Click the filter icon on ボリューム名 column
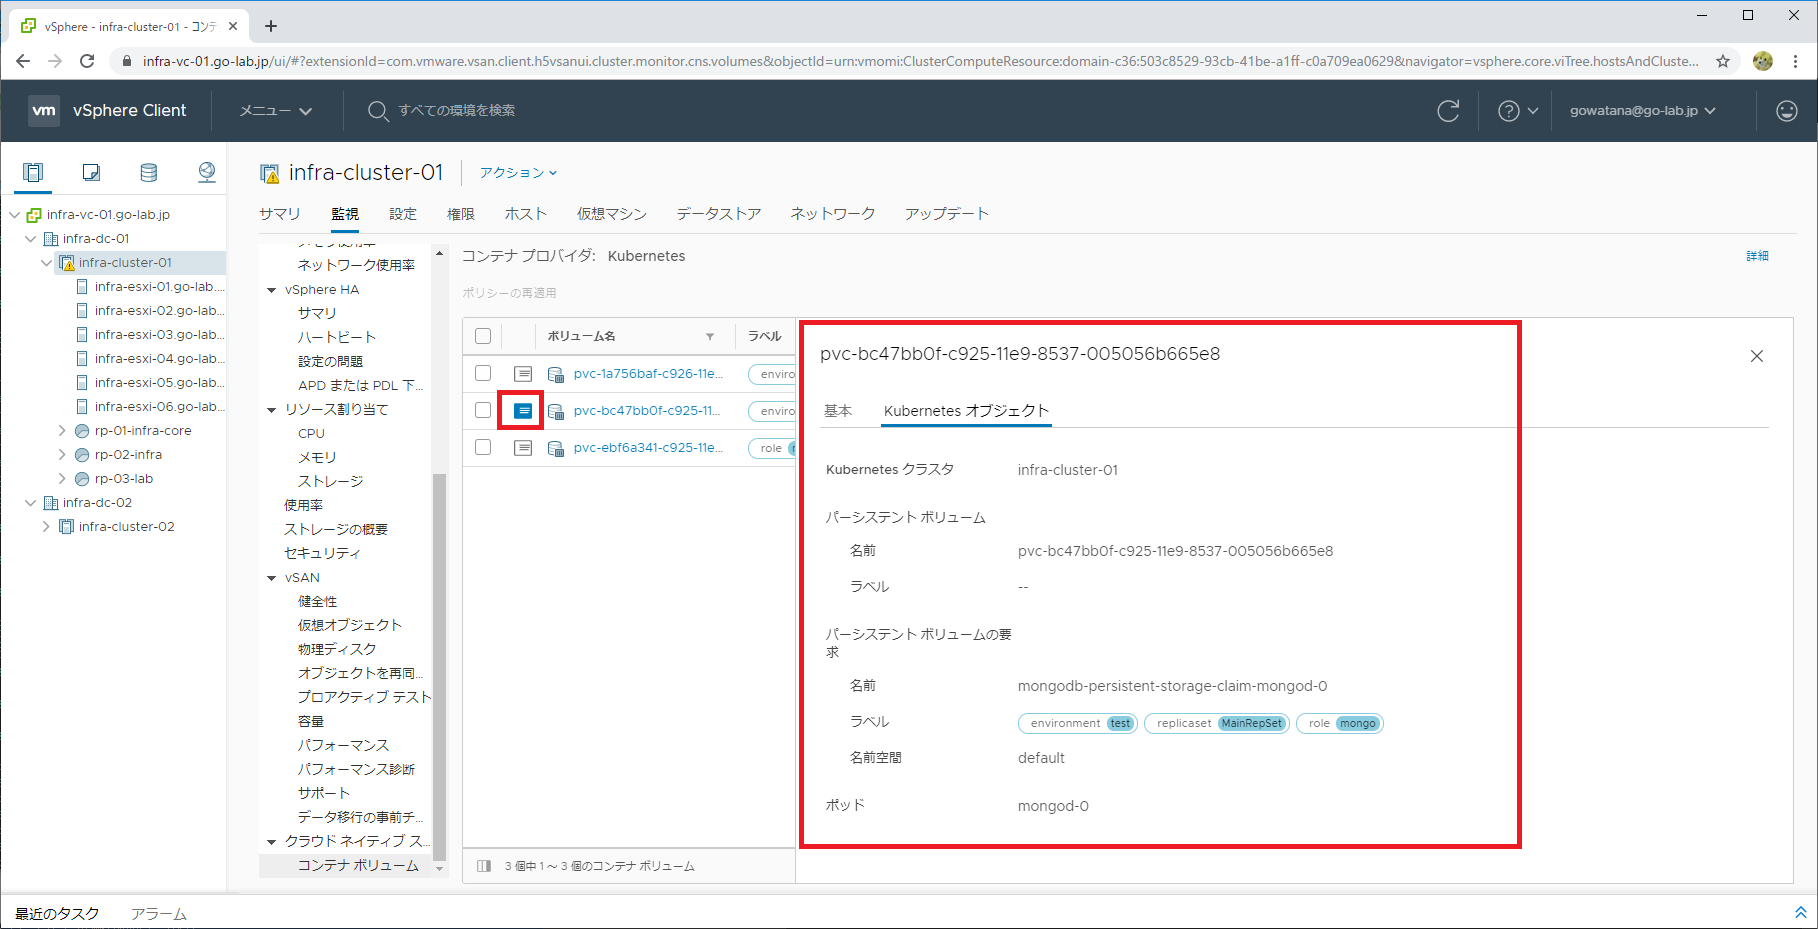This screenshot has height=929, width=1818. (x=710, y=337)
